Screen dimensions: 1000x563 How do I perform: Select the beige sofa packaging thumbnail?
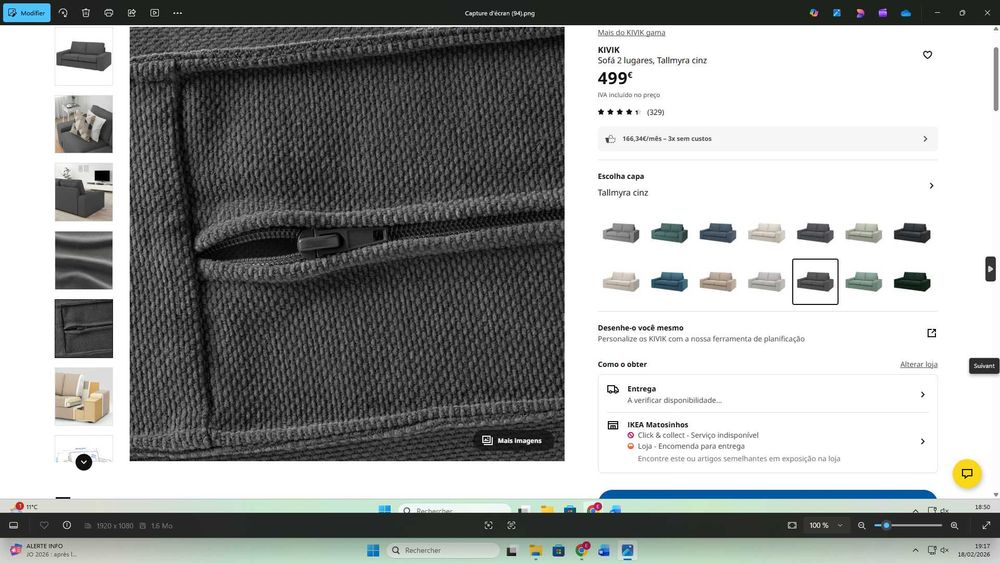pyautogui.click(x=84, y=397)
